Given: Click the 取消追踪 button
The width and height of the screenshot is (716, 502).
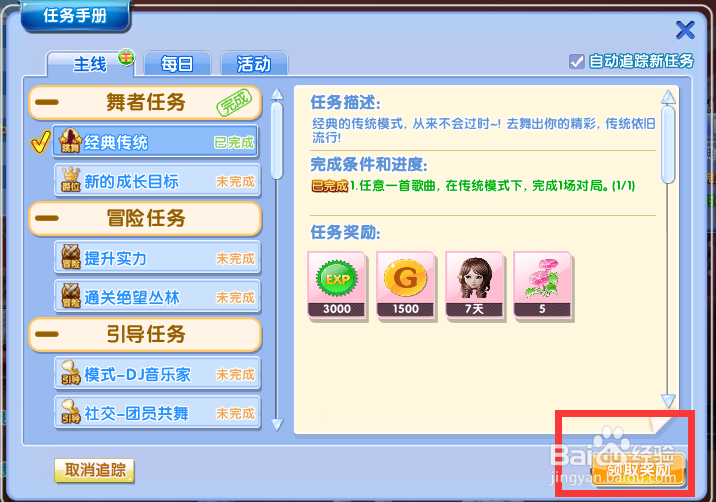Looking at the screenshot, I should (94, 470).
